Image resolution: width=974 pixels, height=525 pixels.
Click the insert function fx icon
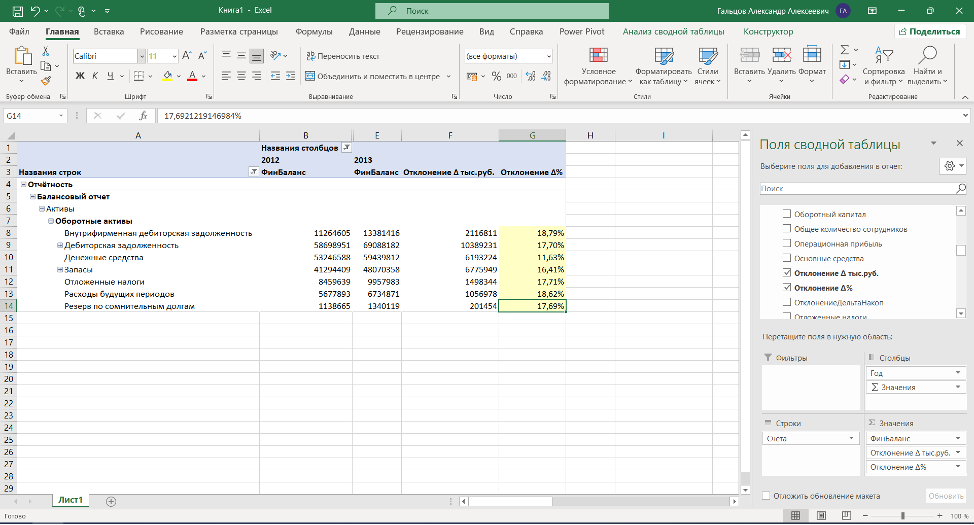143,116
